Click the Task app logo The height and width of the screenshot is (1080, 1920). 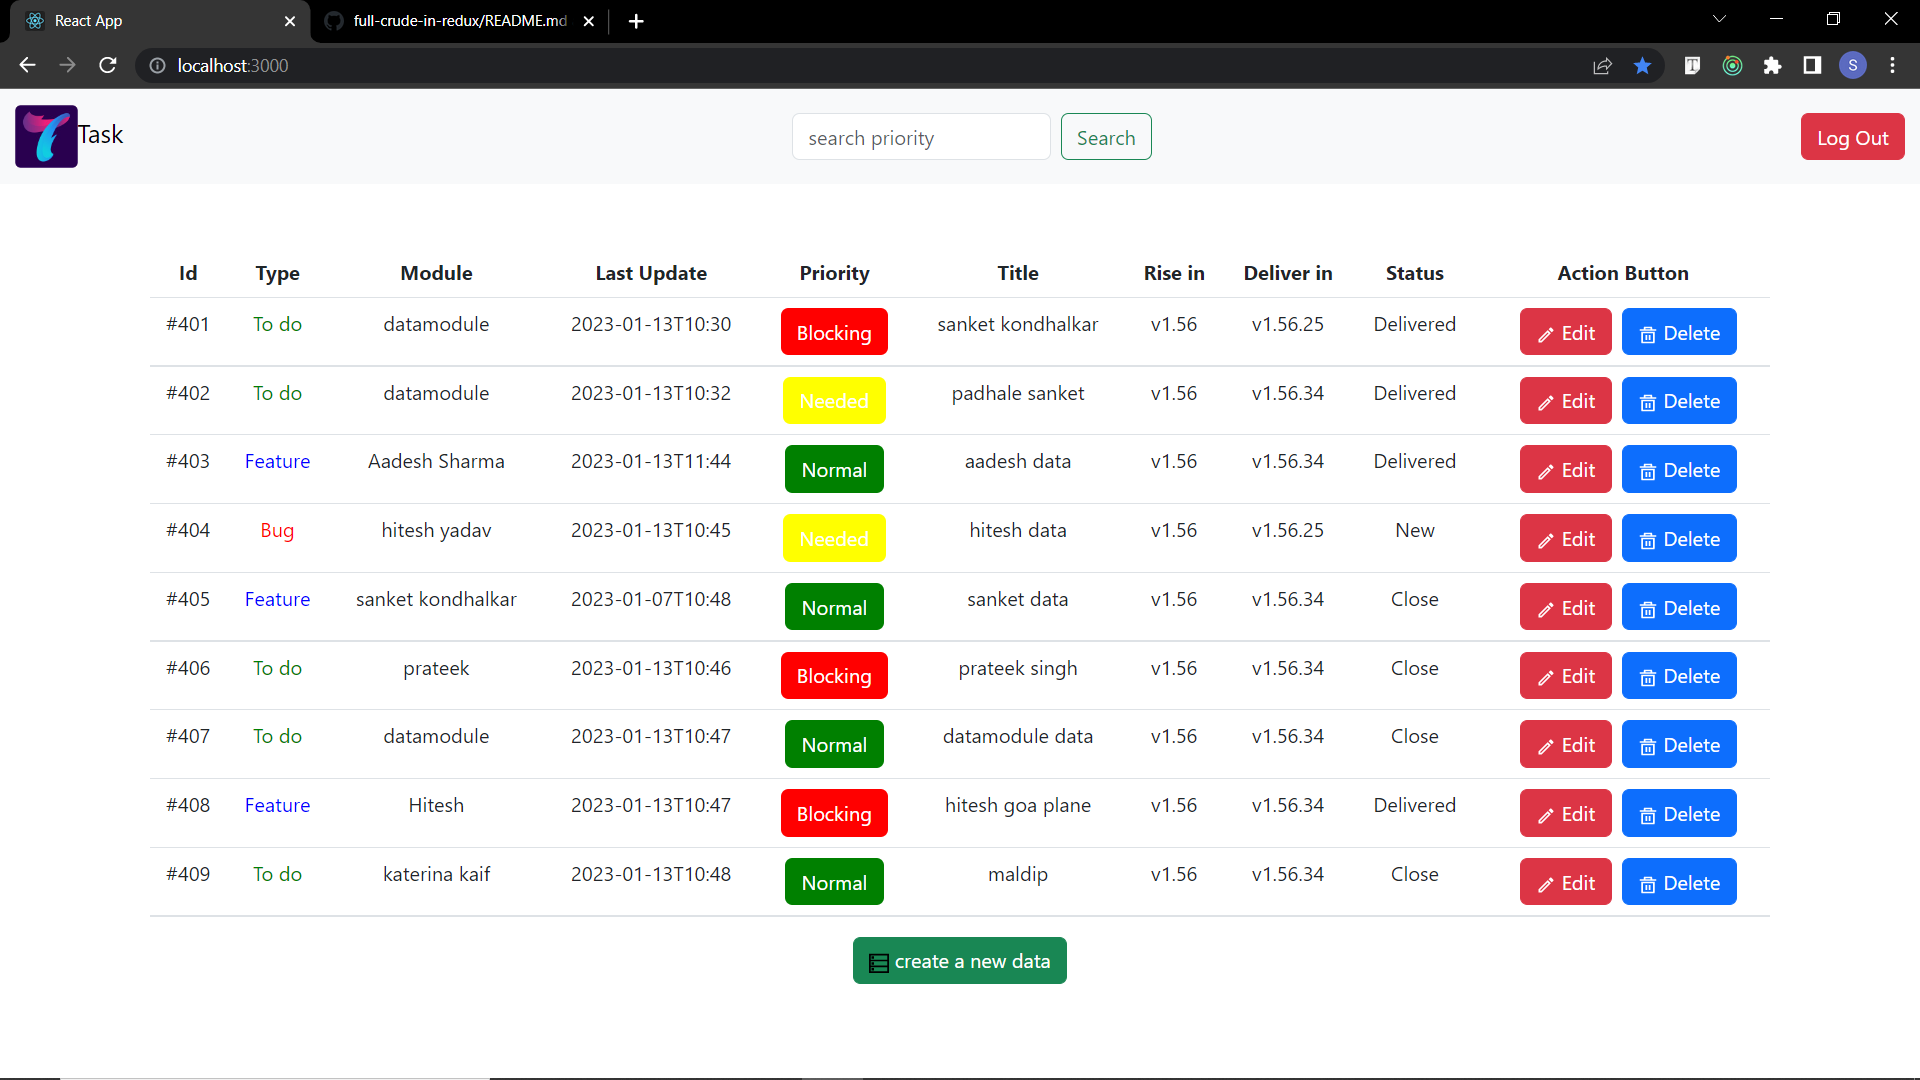coord(45,136)
